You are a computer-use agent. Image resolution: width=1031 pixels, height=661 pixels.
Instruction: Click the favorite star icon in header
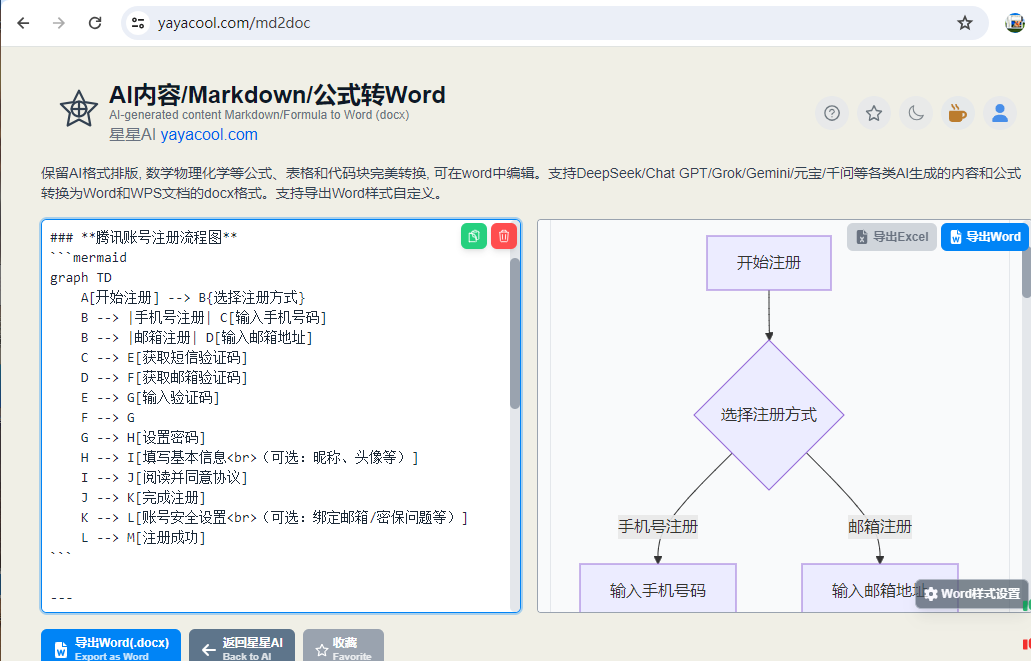click(874, 114)
